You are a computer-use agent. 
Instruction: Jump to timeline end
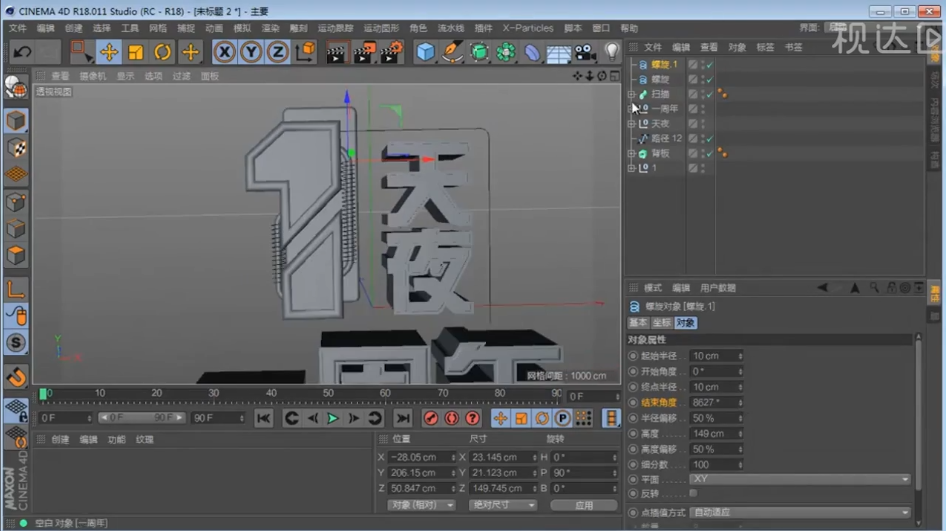[x=402, y=418]
